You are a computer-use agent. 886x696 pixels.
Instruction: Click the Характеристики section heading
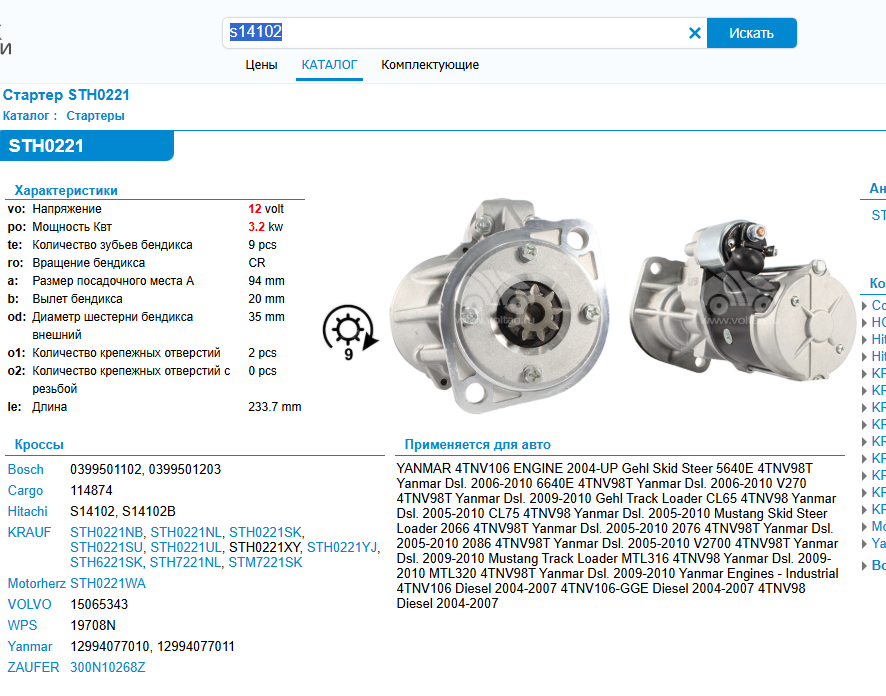[x=66, y=190]
